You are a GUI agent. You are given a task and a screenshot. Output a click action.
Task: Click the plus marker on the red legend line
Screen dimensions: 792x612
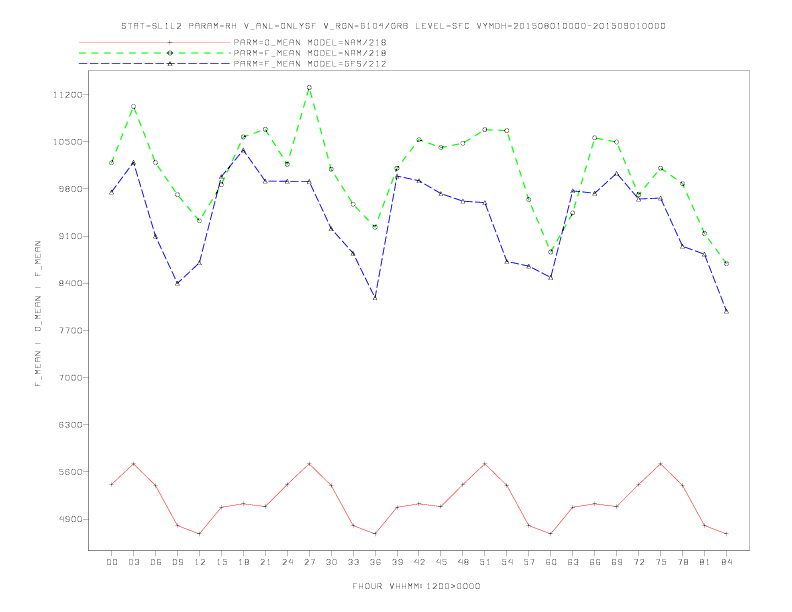tap(170, 42)
